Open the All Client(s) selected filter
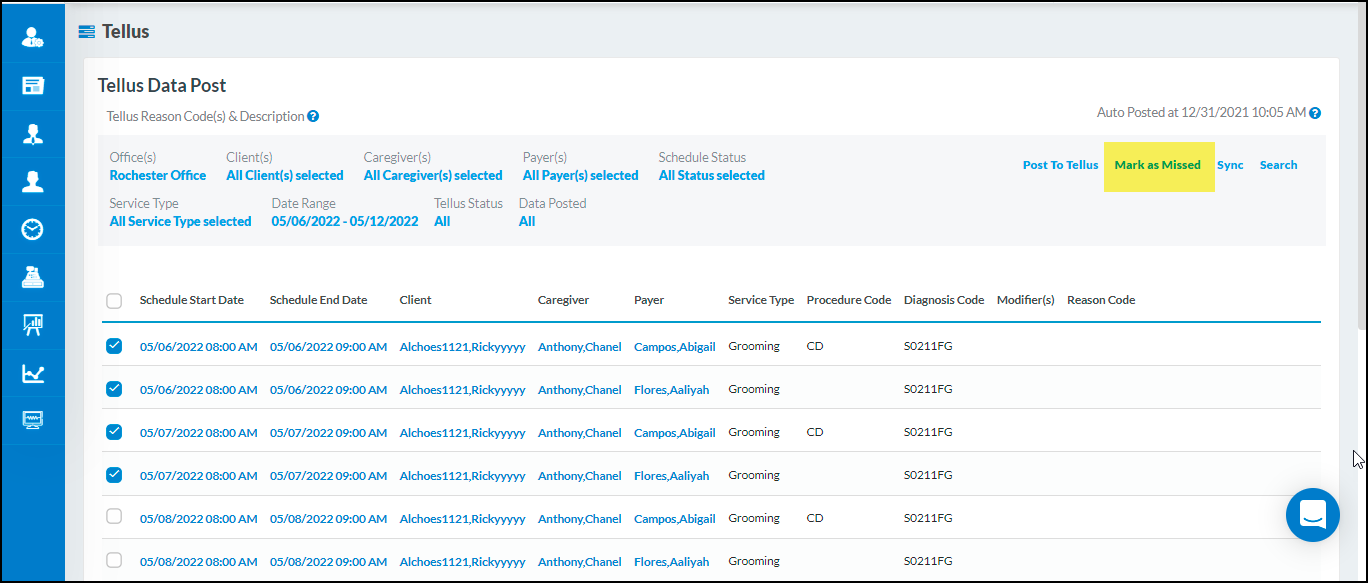Screen dimensions: 1368x583 point(284,174)
